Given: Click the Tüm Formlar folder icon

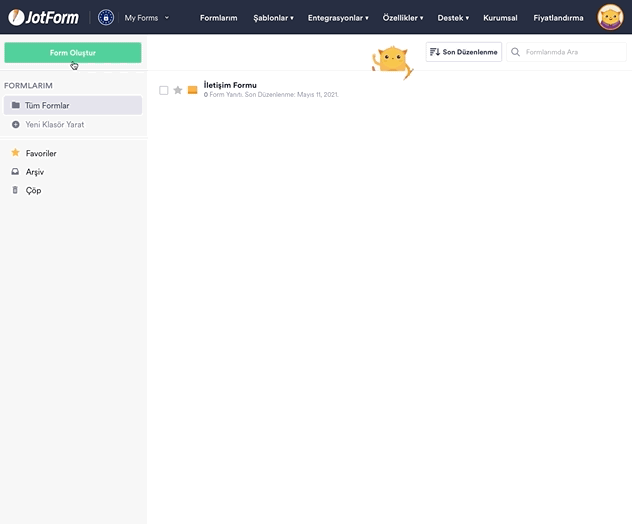Looking at the screenshot, I should click(x=16, y=105).
